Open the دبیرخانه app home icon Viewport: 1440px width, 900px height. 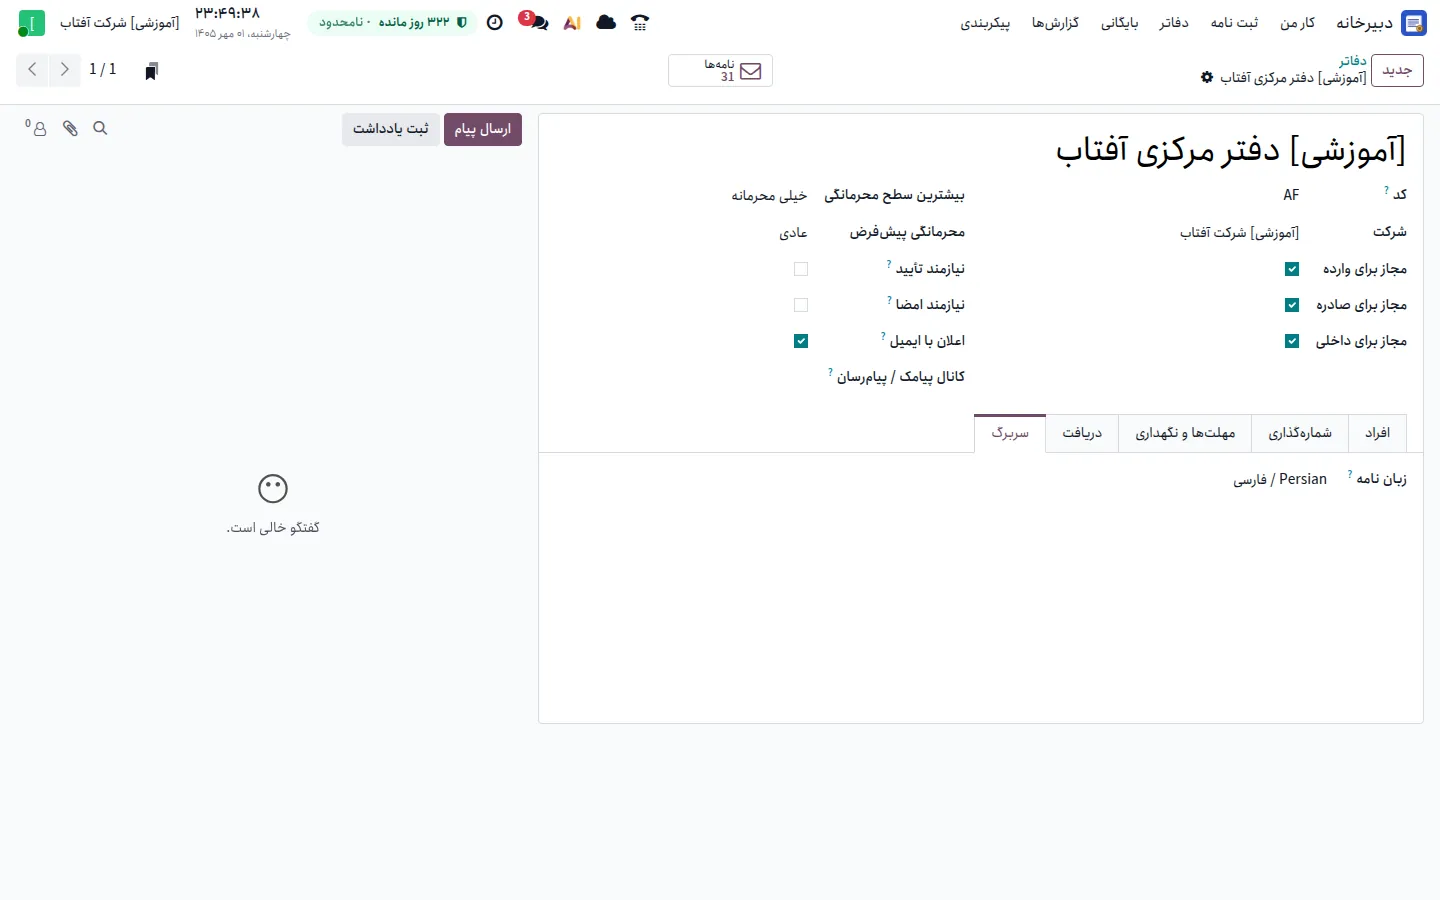tap(1413, 23)
